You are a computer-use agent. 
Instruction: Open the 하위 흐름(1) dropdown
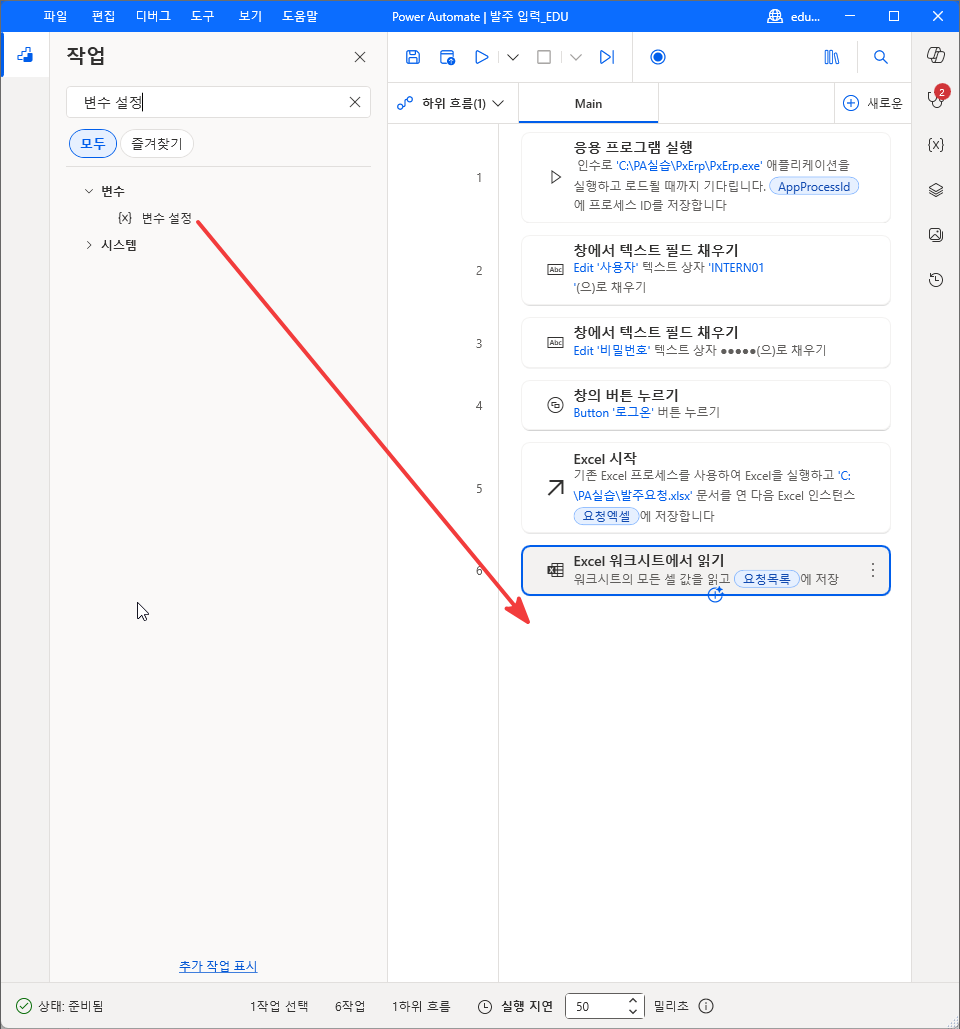451,103
